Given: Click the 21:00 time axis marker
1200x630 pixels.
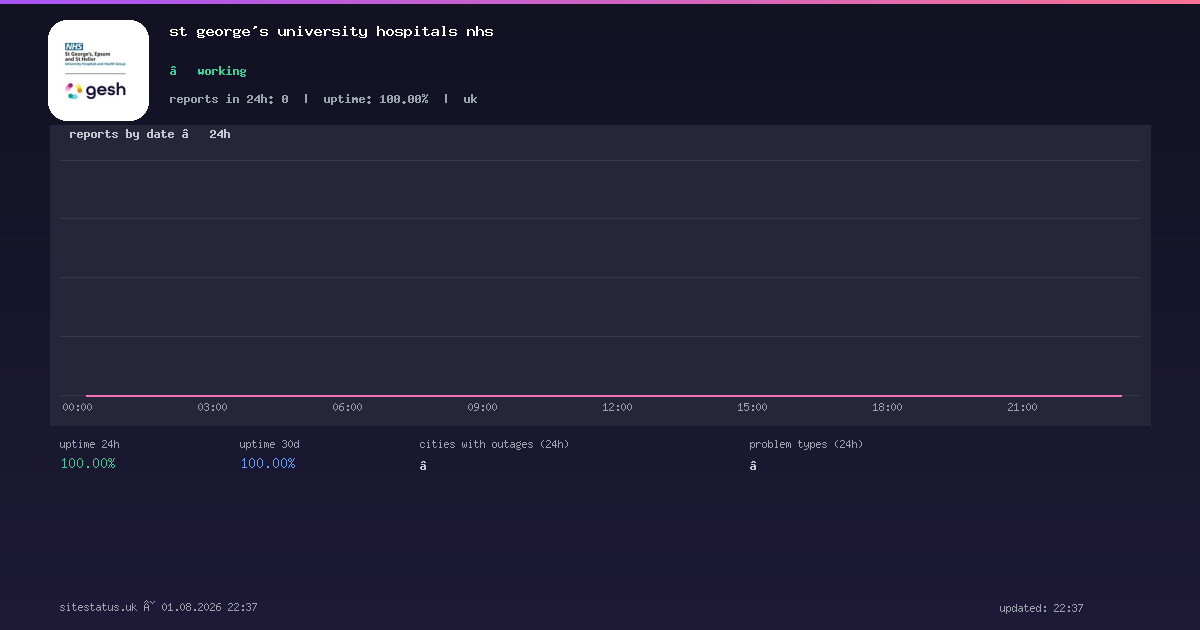Looking at the screenshot, I should (x=1022, y=407).
